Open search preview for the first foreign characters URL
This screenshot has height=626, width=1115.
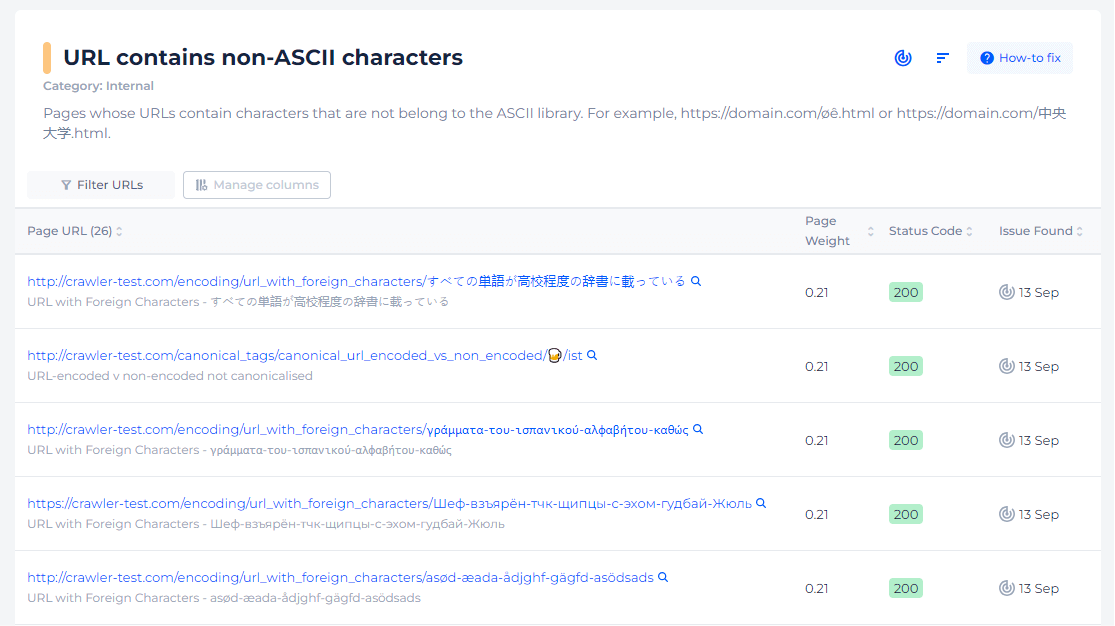(695, 281)
